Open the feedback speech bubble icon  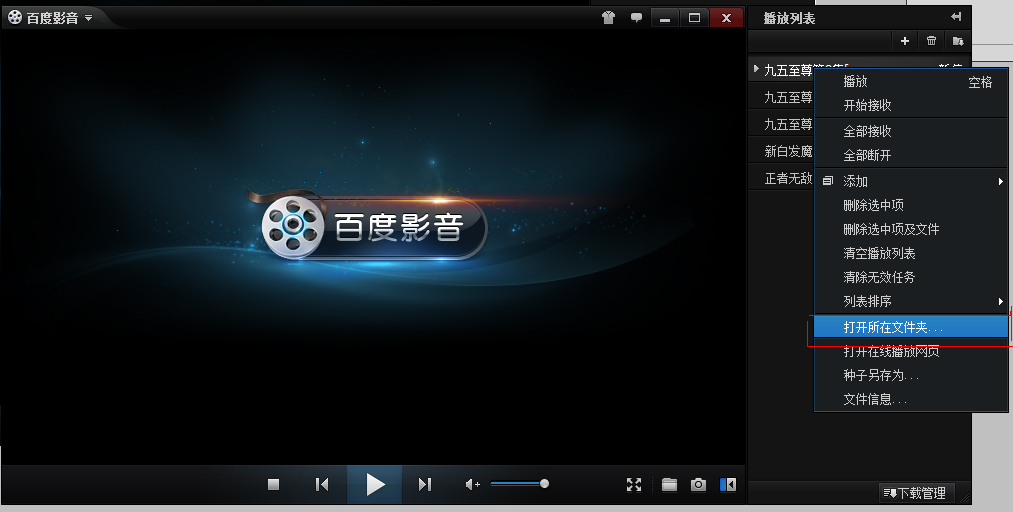pyautogui.click(x=636, y=18)
